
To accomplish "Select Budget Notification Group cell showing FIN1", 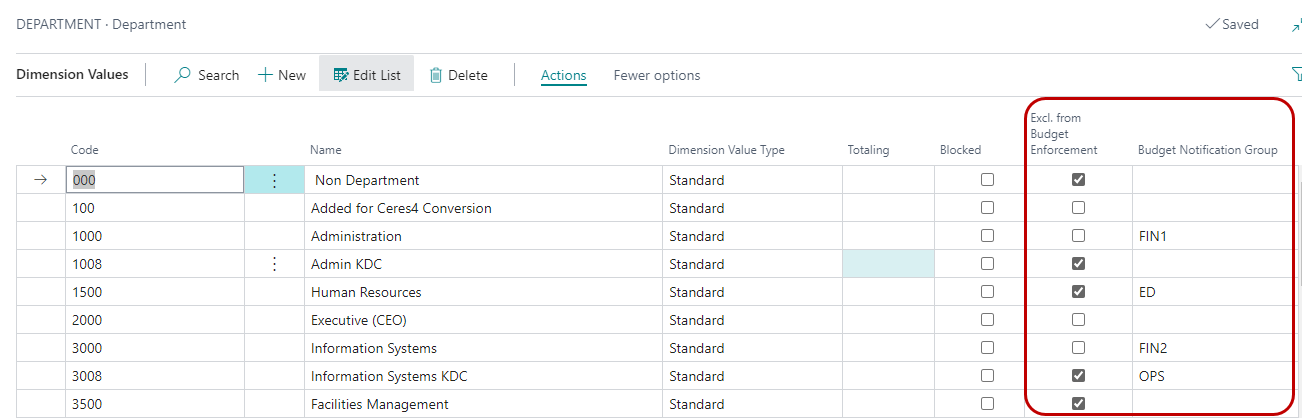I will tap(1210, 236).
